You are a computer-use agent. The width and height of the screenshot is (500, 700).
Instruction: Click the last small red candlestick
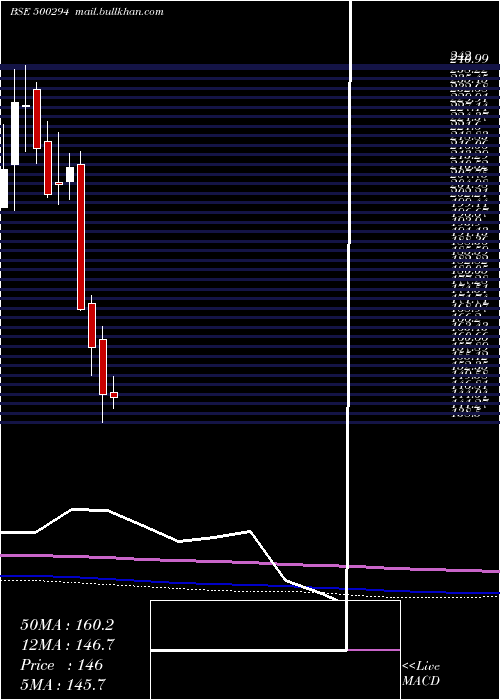coord(114,395)
